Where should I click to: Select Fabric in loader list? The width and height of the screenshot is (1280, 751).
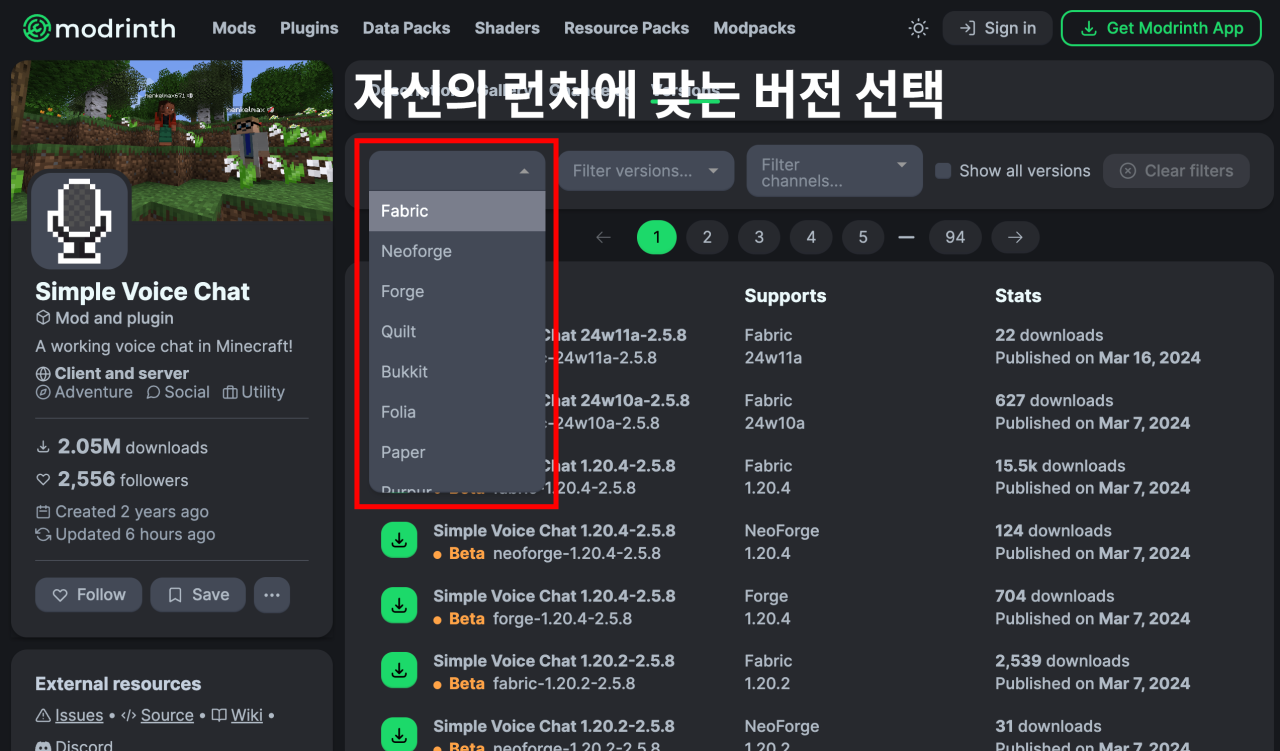pyautogui.click(x=457, y=211)
